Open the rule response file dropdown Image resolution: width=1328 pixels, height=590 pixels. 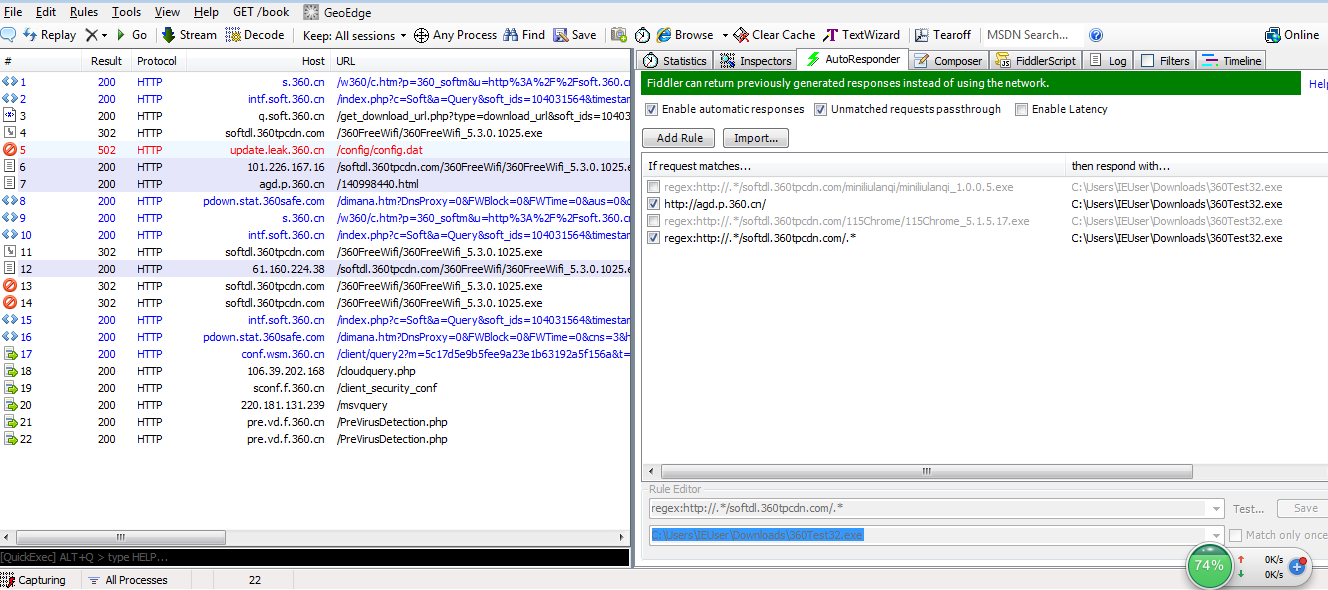1216,535
